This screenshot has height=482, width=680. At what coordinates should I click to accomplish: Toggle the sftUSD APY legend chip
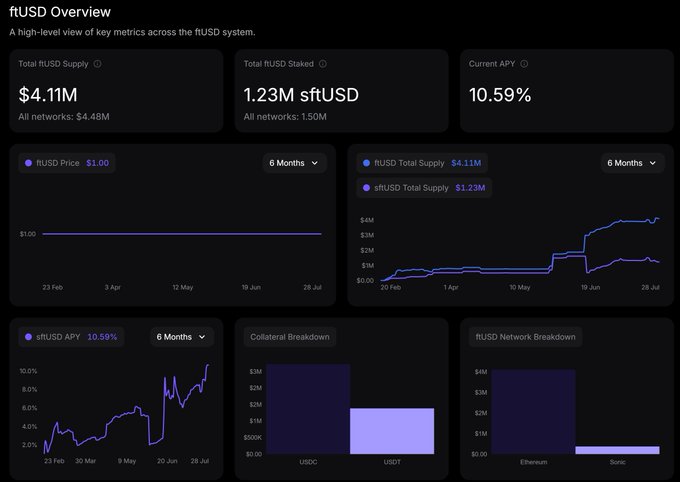[71, 337]
